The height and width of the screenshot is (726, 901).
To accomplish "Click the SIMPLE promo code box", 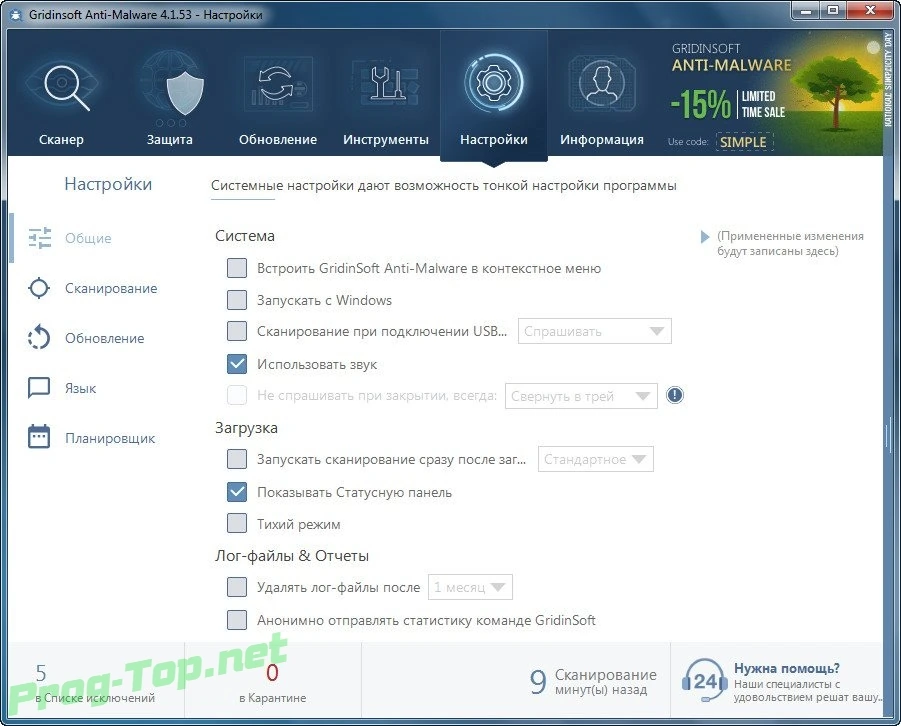I will click(744, 142).
